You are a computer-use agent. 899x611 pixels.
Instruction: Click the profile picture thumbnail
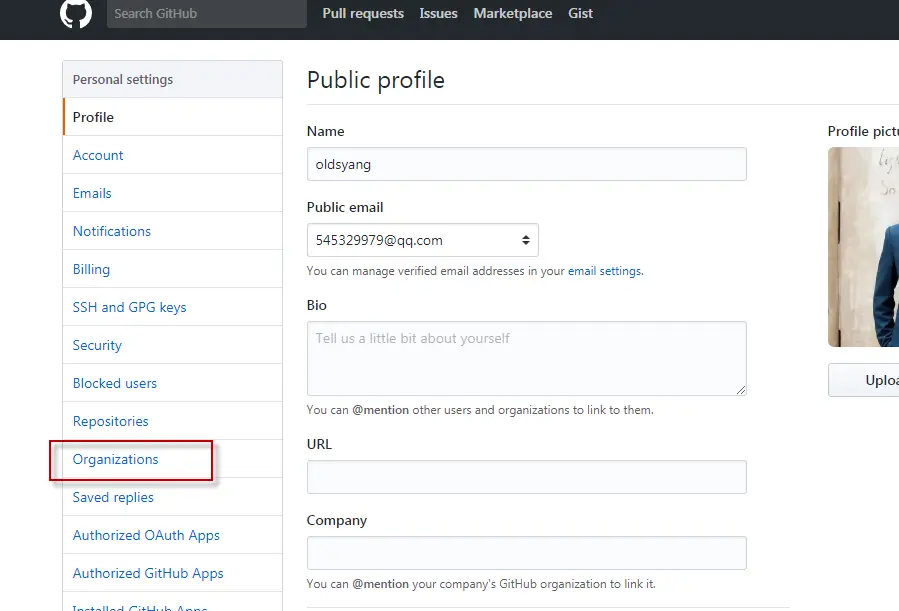[864, 247]
